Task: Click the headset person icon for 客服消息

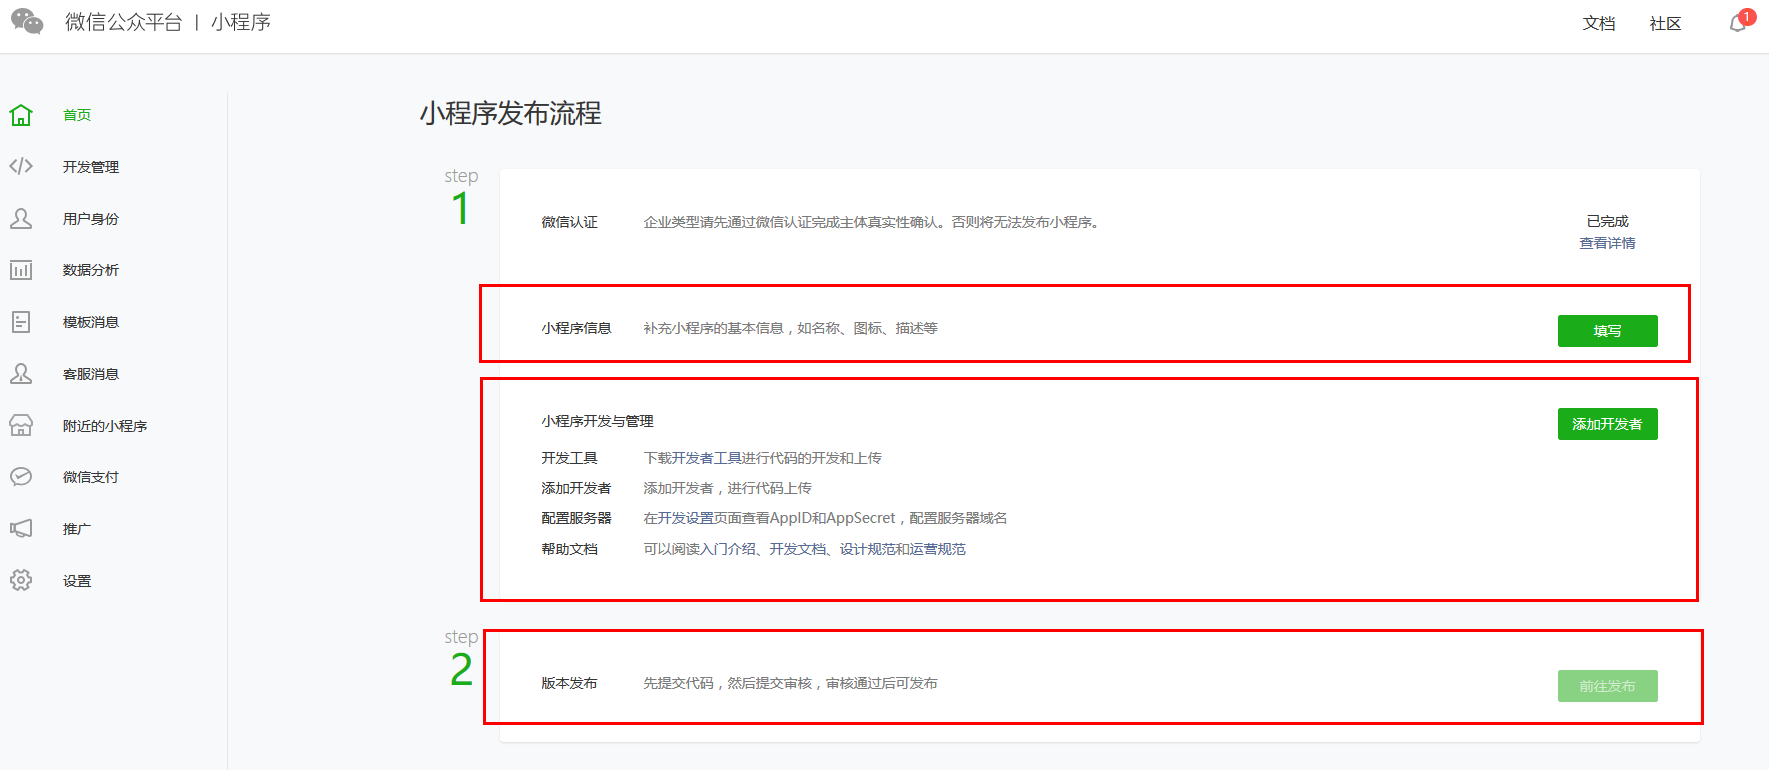Action: [x=21, y=374]
